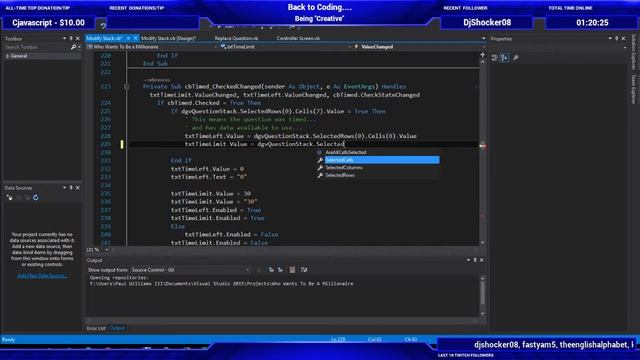Click the Add New Data Source link
Viewport: 640px width, 360px height.
[42, 276]
